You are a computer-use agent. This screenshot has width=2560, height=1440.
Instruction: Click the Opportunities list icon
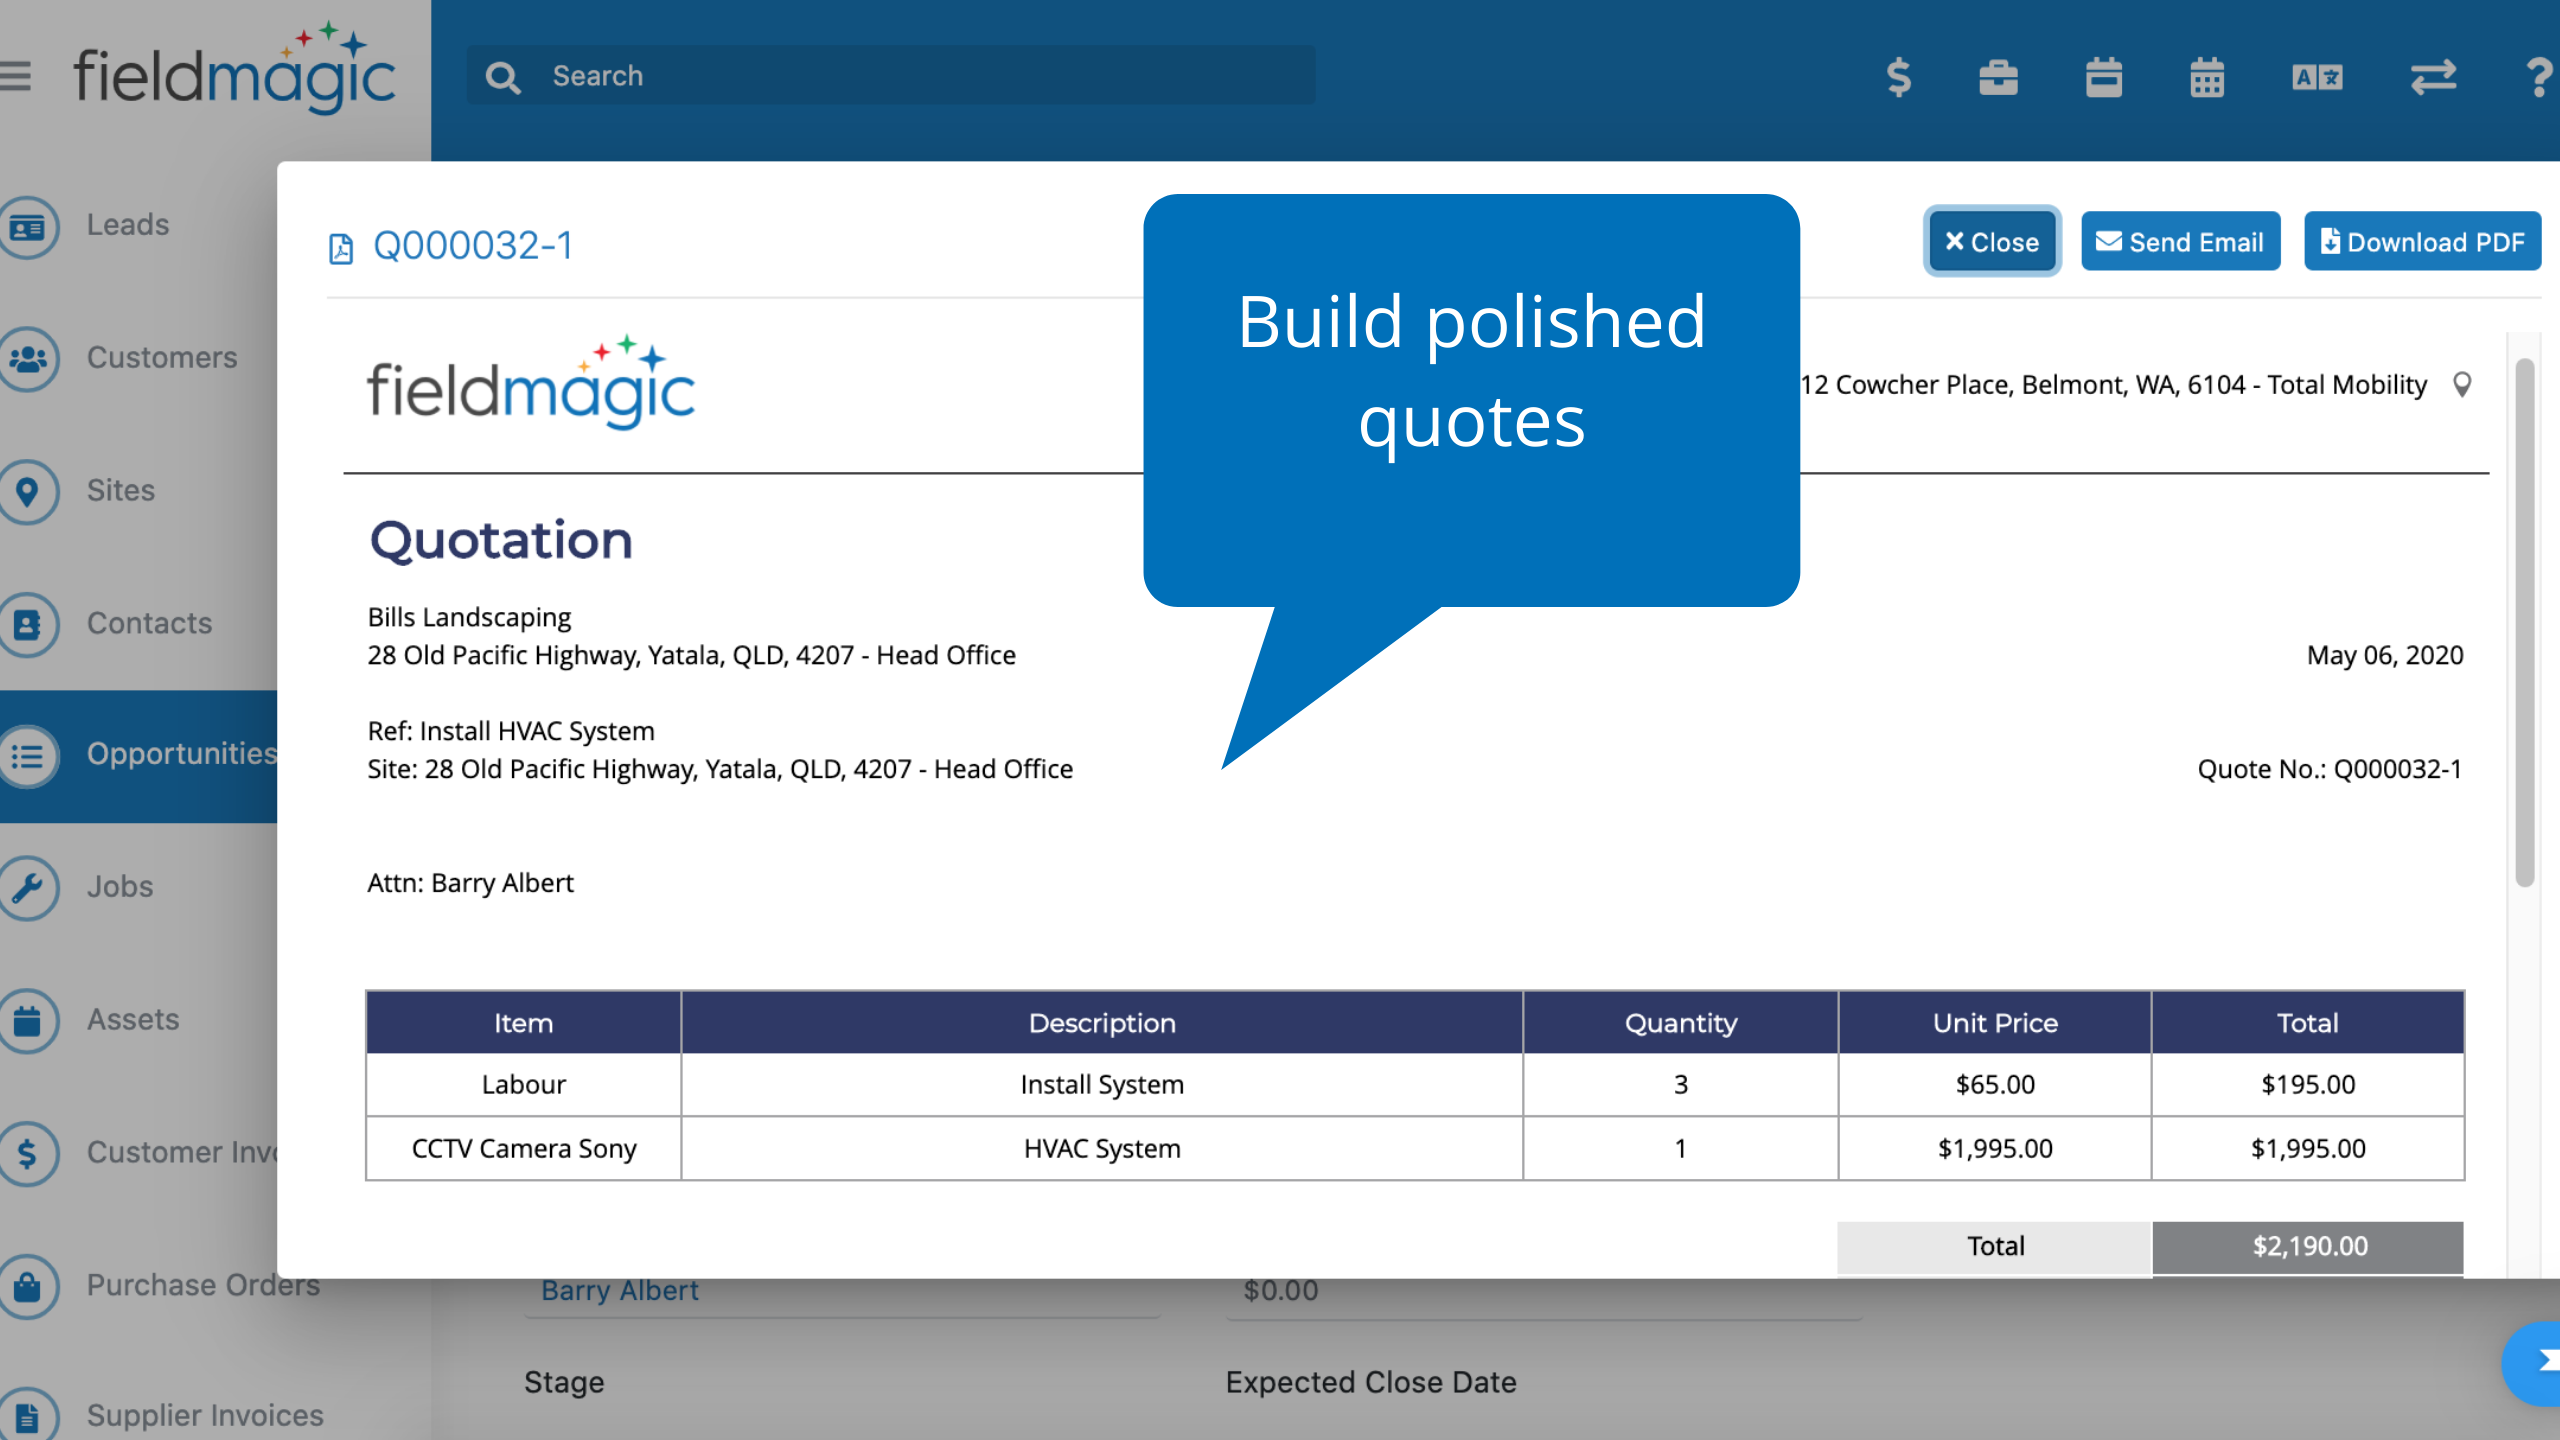pos(28,756)
